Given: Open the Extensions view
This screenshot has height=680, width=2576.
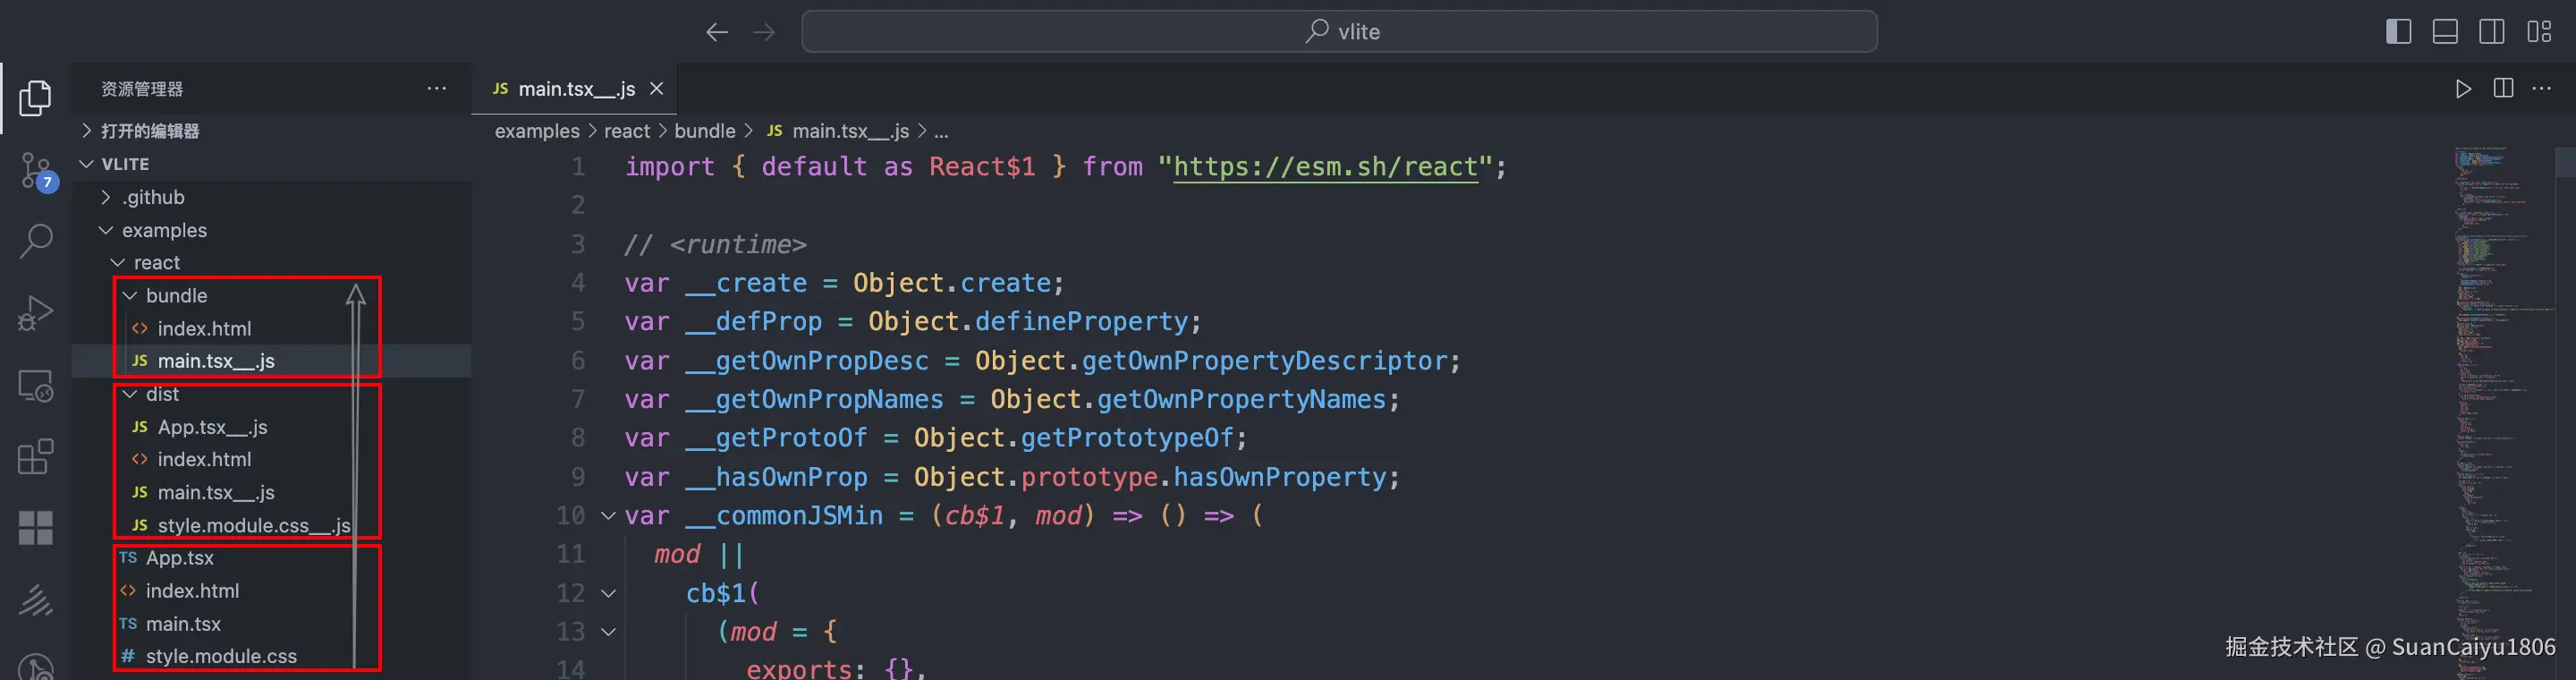Looking at the screenshot, I should coord(36,456).
